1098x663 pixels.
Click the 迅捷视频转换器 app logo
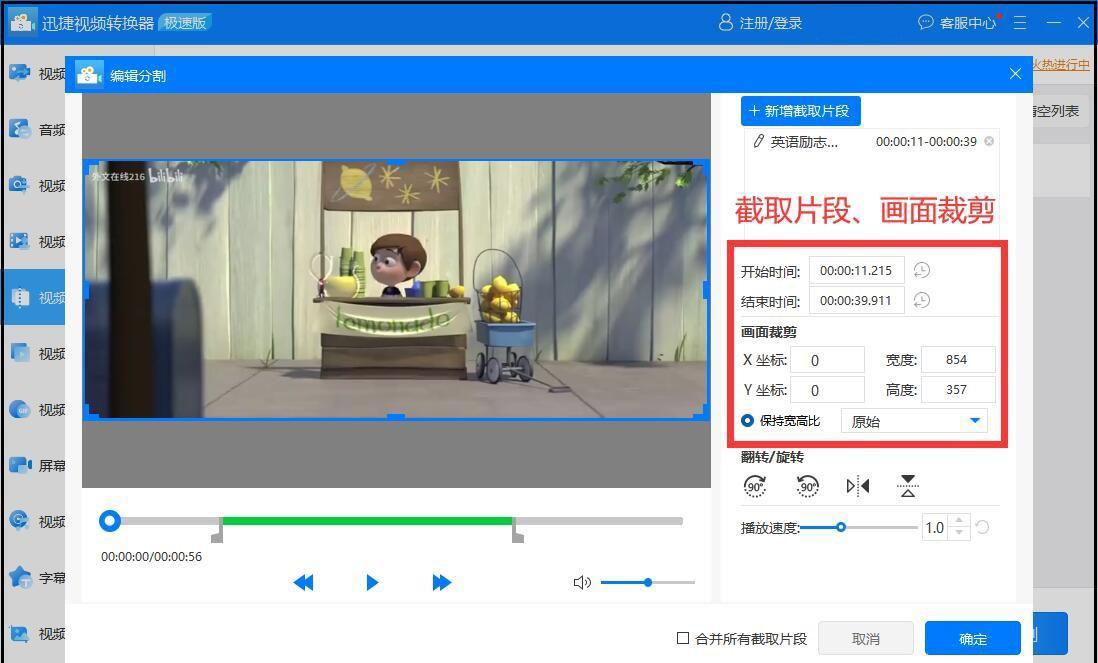coord(22,22)
